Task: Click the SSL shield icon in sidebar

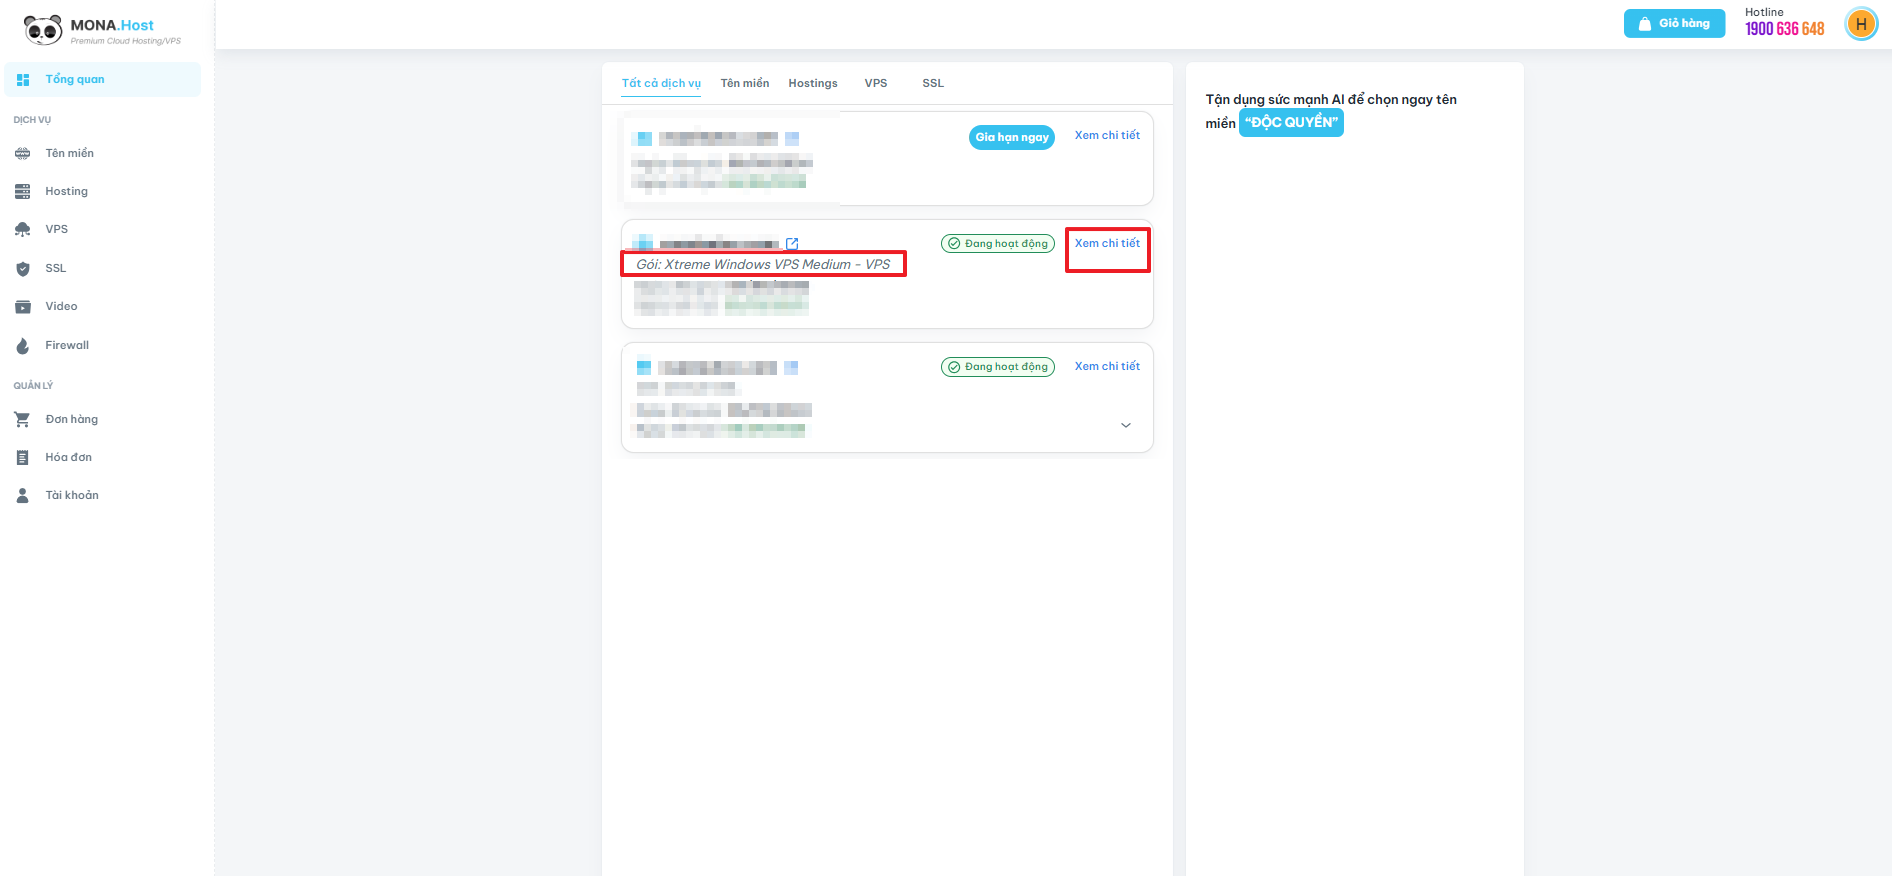Action: (x=23, y=268)
